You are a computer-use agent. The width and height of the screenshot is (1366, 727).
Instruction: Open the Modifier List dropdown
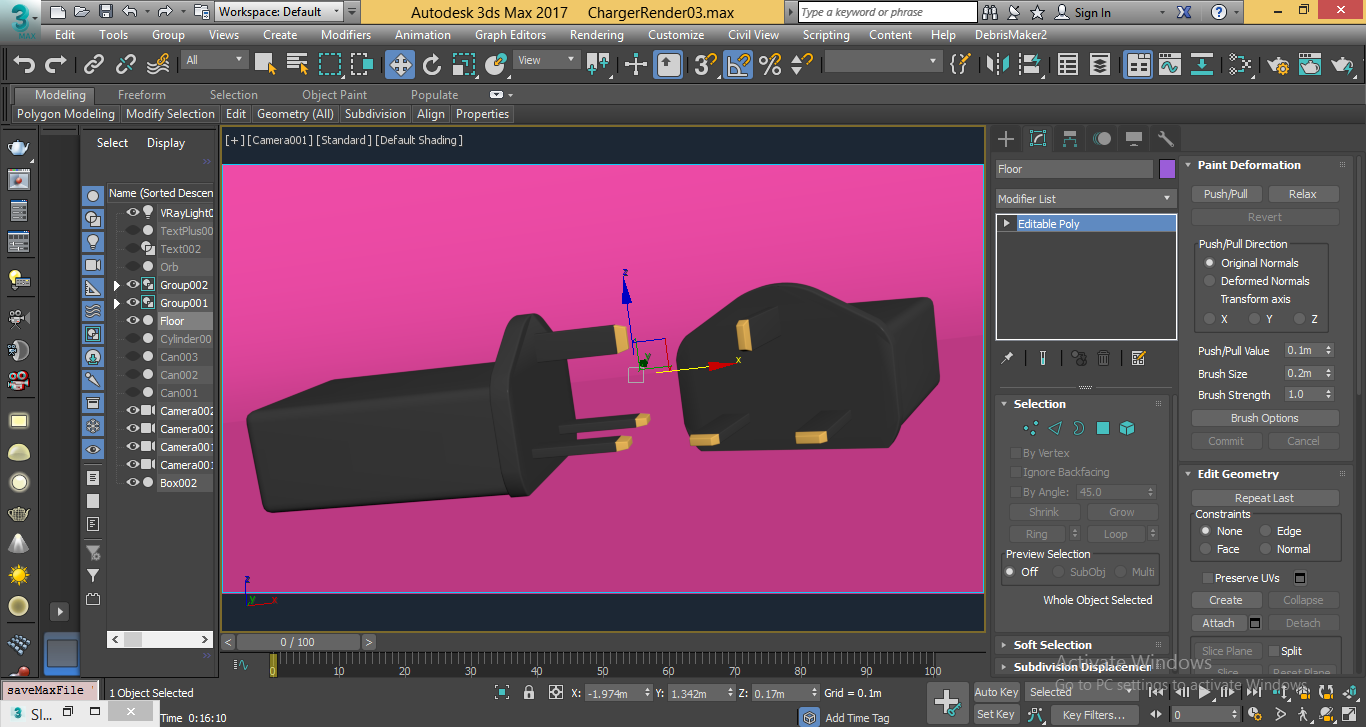coord(1085,199)
